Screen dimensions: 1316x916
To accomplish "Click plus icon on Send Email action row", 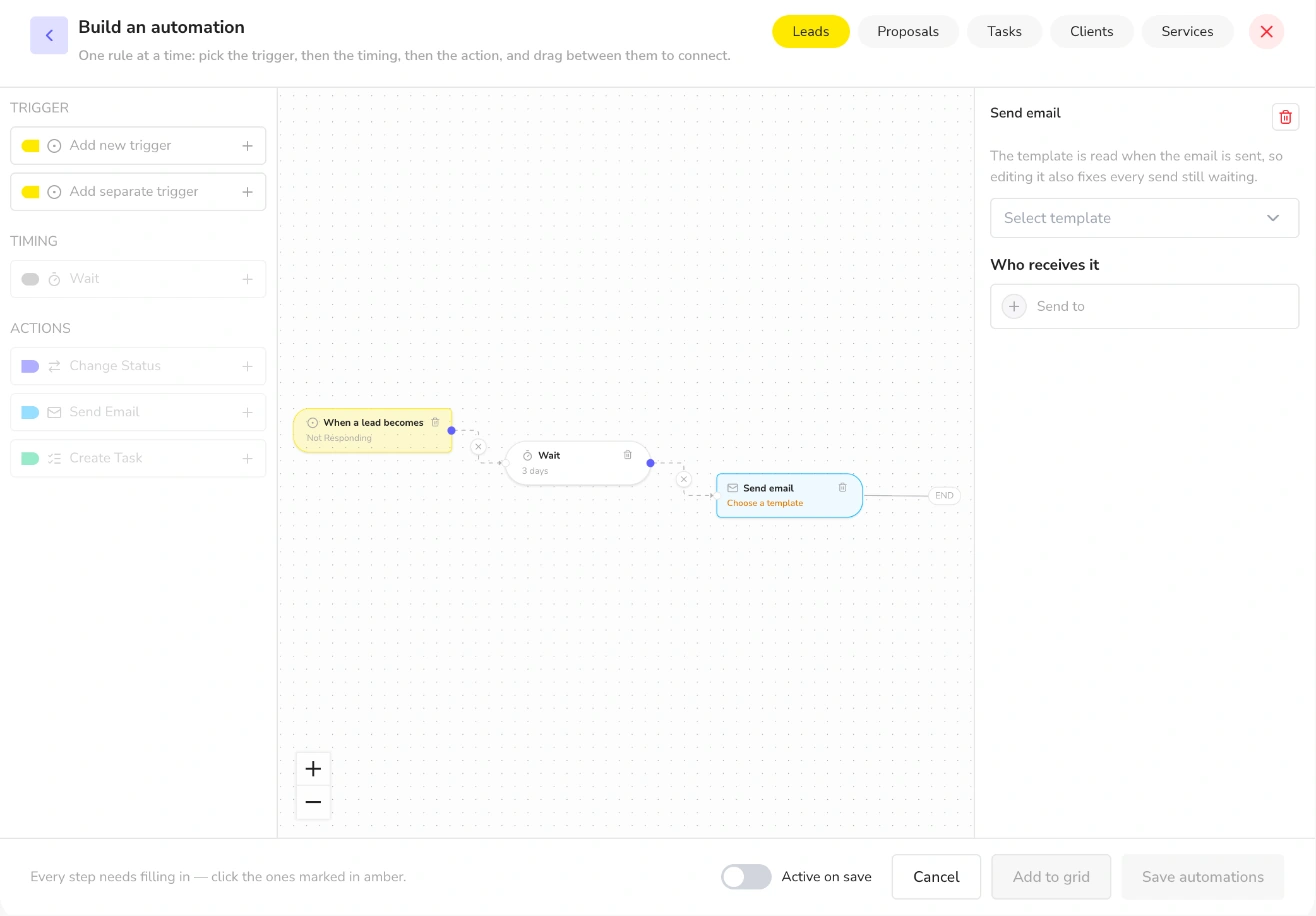I will [247, 412].
